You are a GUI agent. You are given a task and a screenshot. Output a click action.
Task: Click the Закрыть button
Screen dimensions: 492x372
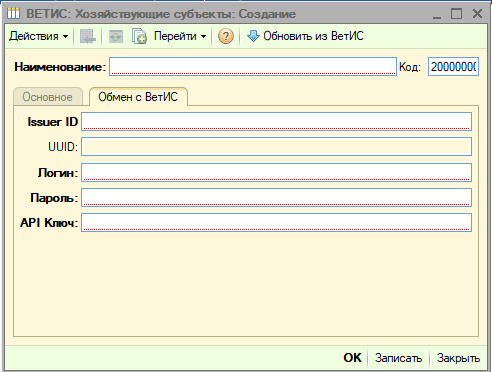pos(458,358)
